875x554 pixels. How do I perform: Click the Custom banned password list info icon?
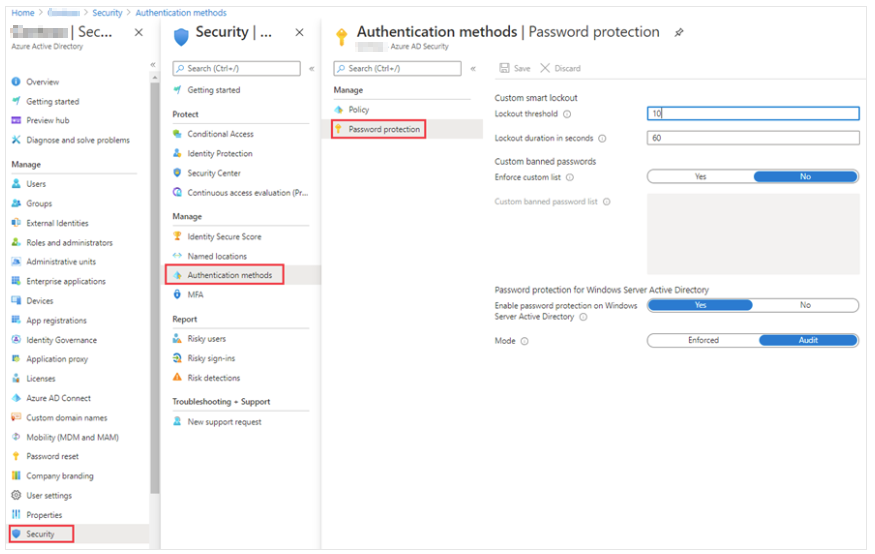[606, 202]
